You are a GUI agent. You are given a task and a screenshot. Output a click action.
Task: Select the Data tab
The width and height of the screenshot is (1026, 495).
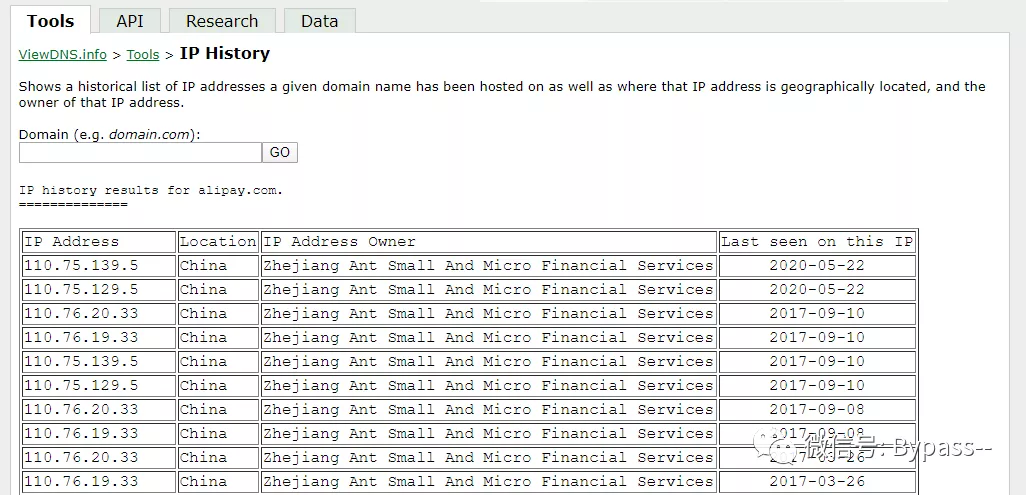[319, 21]
